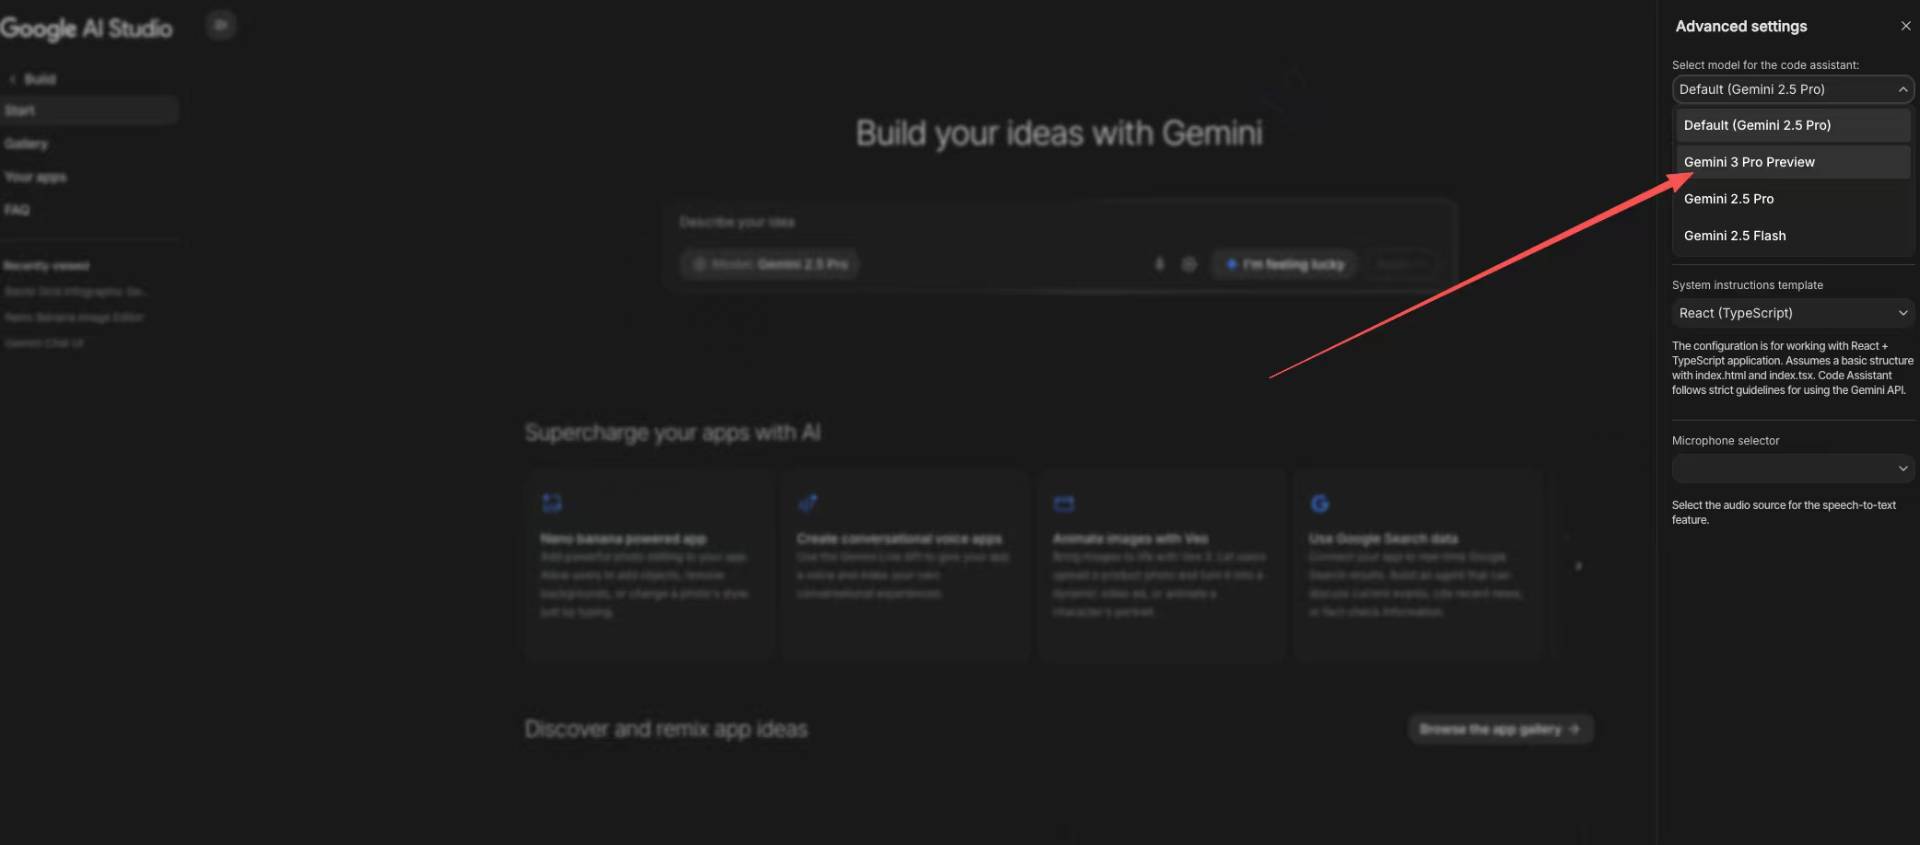Show next cards with carousel arrow

tap(1579, 566)
